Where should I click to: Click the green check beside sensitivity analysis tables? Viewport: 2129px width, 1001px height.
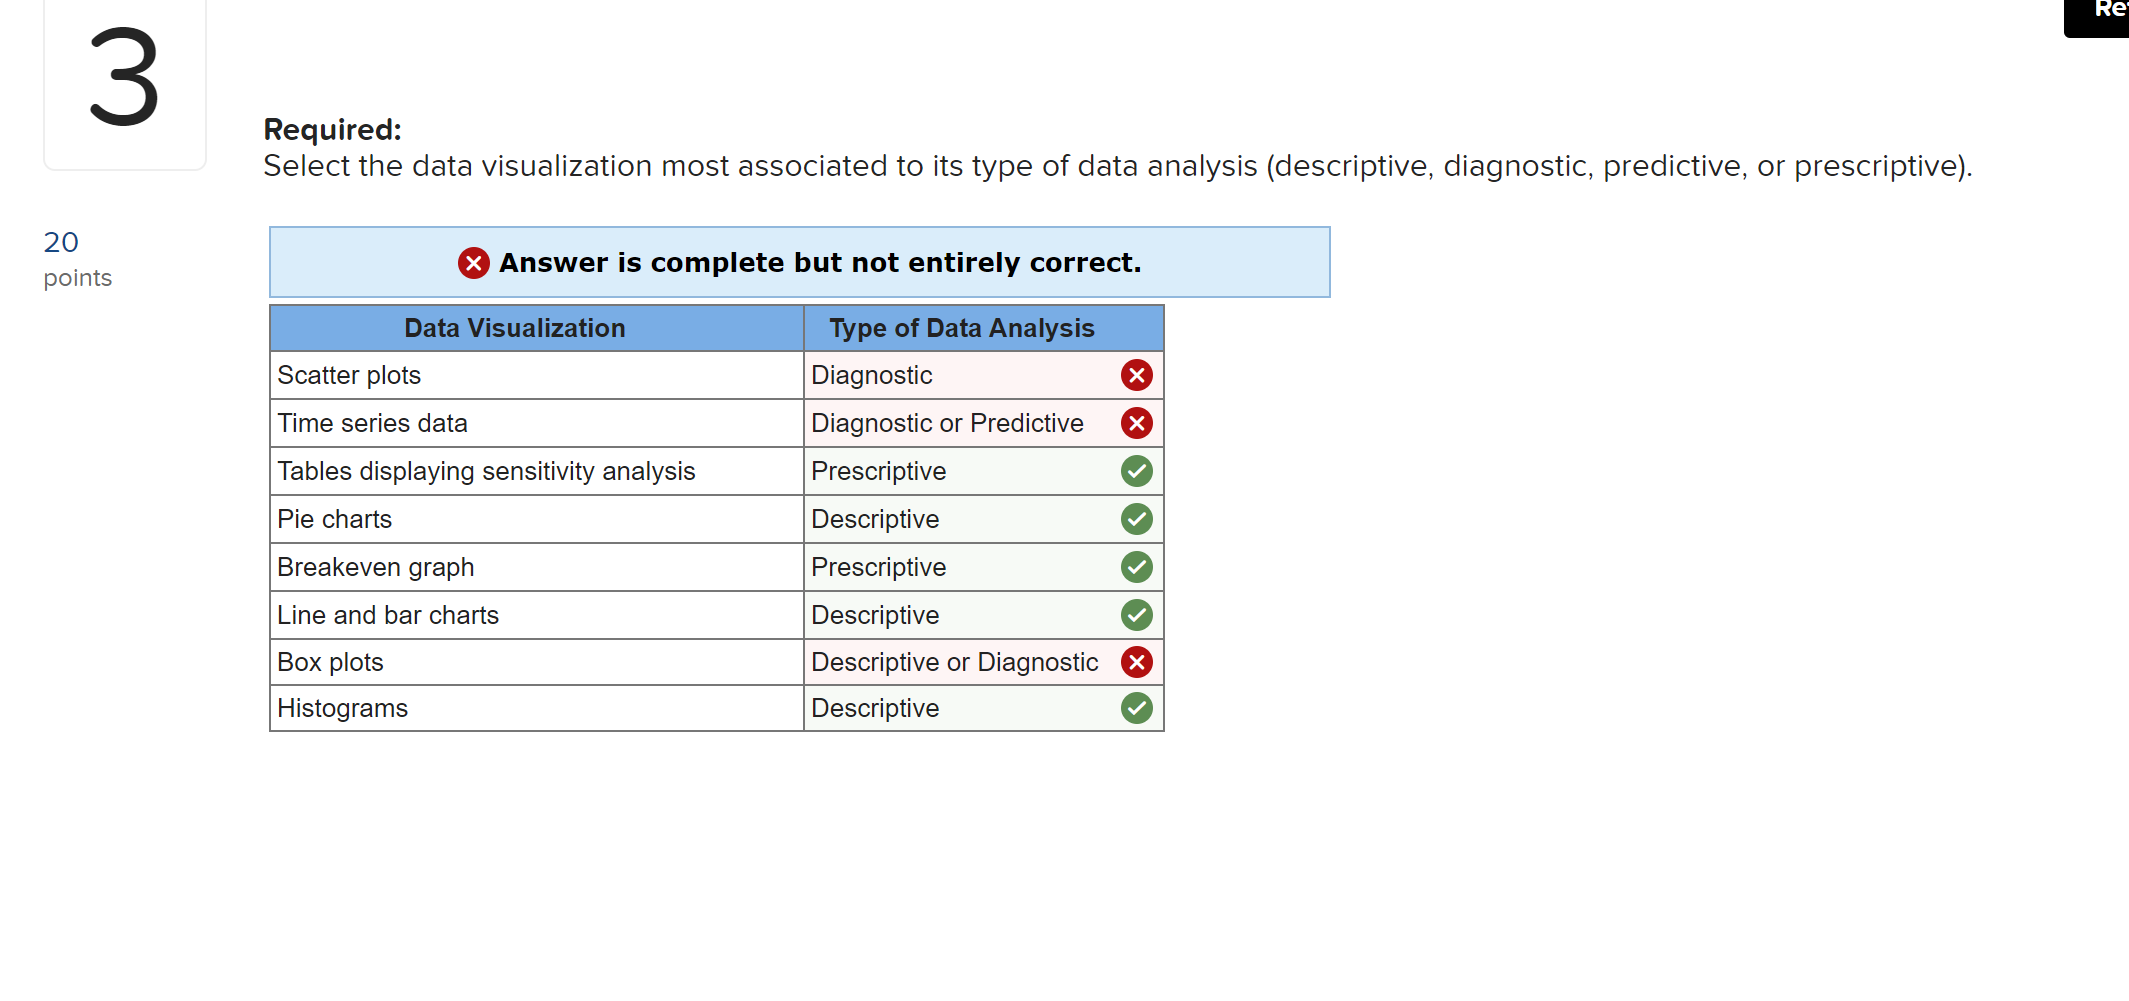[x=1136, y=471]
